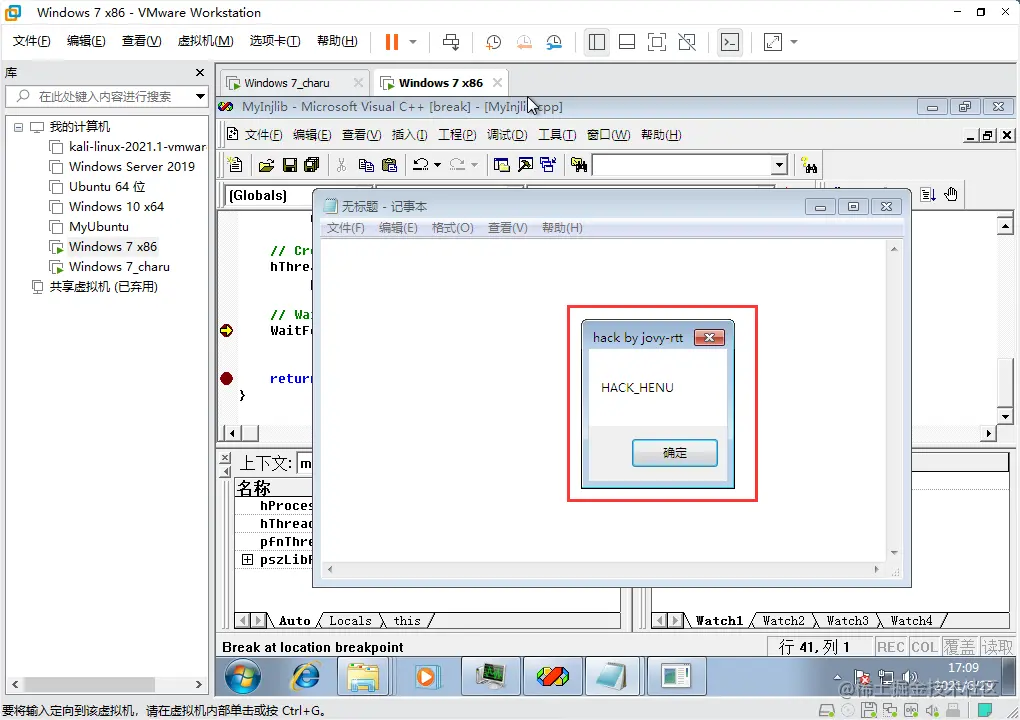
Task: Click the Unity mode icon
Action: (x=687, y=42)
